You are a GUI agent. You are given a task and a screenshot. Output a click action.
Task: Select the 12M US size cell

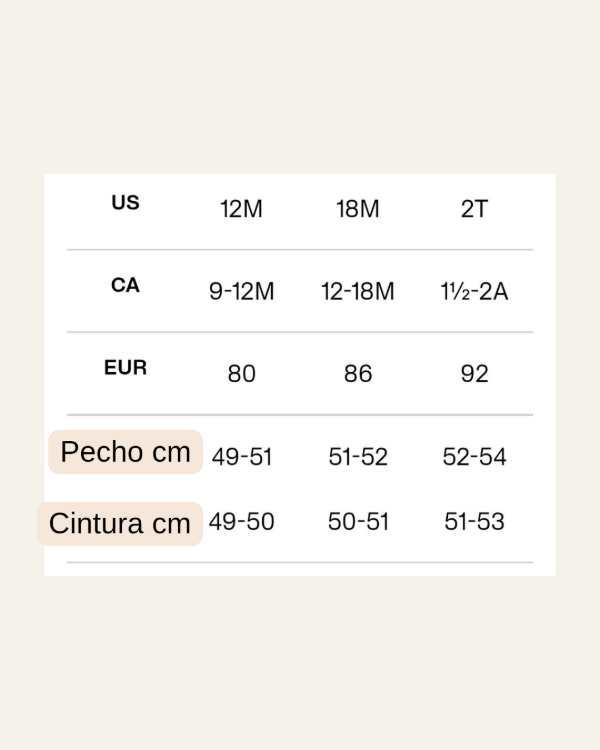[241, 210]
